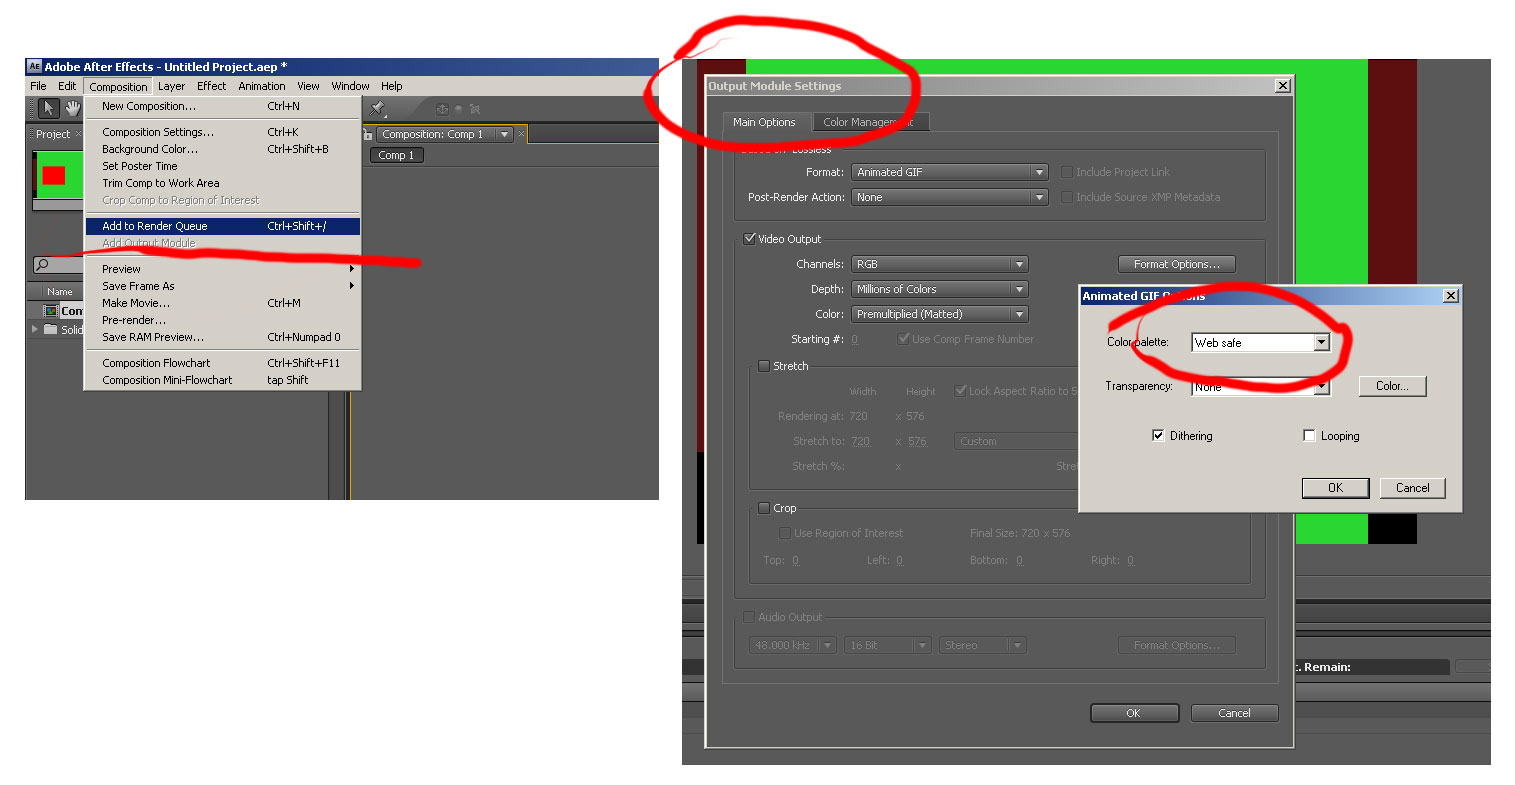Toggle Use Region of Interest checkbox
Screen dimensions: 1515x785
click(785, 533)
